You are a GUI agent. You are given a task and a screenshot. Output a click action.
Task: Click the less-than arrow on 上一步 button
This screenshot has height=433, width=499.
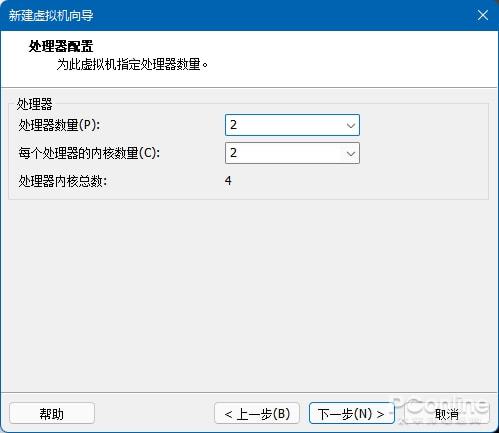click(x=228, y=414)
